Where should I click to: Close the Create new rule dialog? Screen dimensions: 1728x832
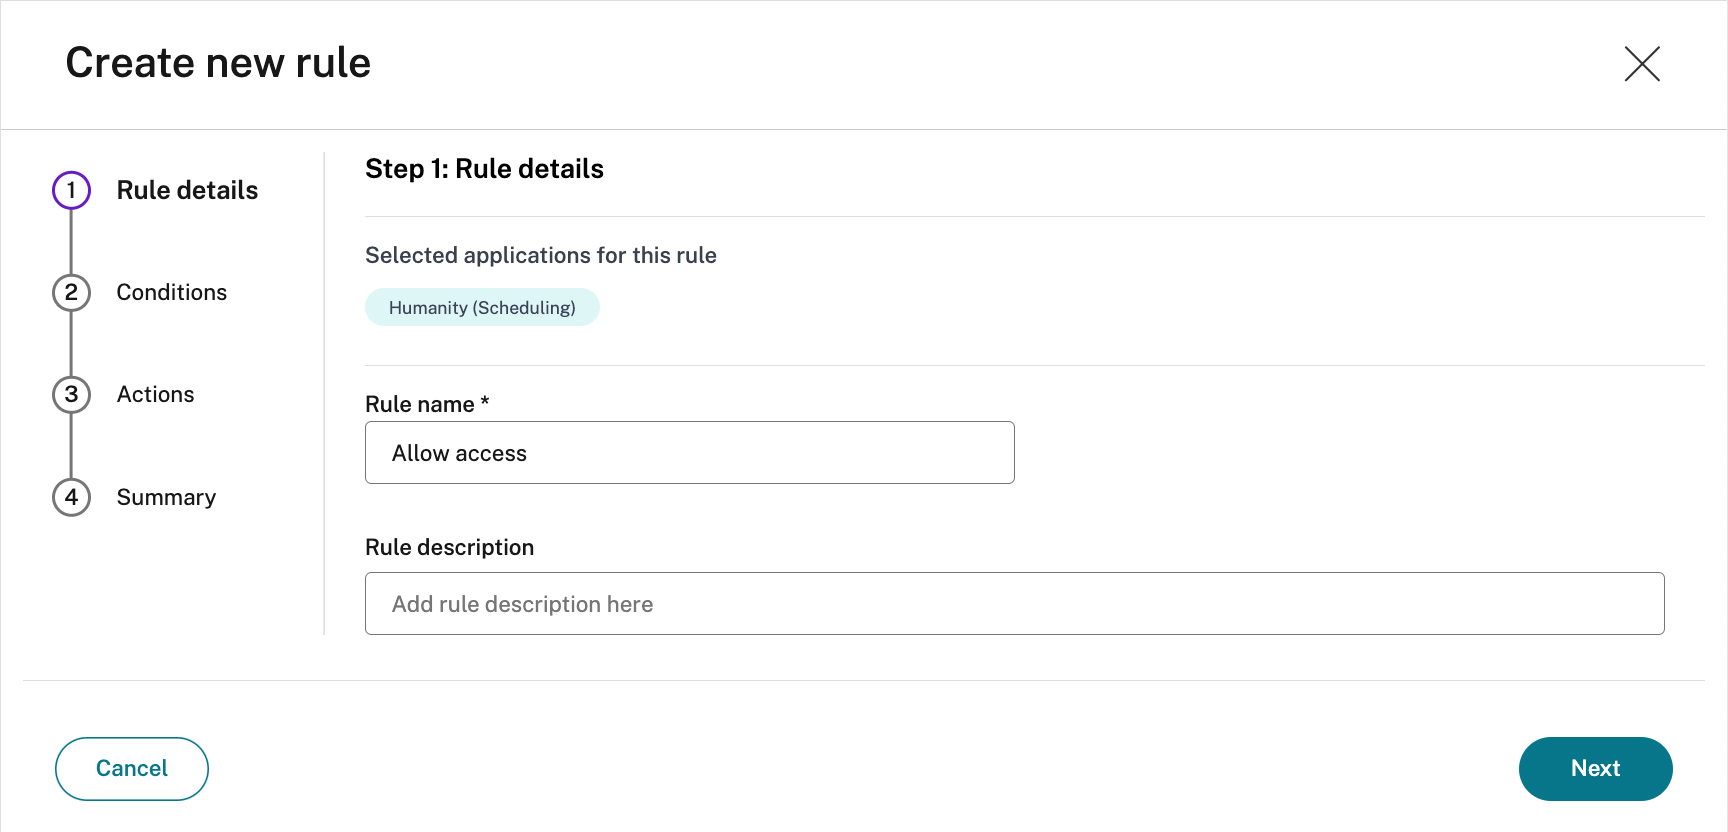pos(1641,64)
